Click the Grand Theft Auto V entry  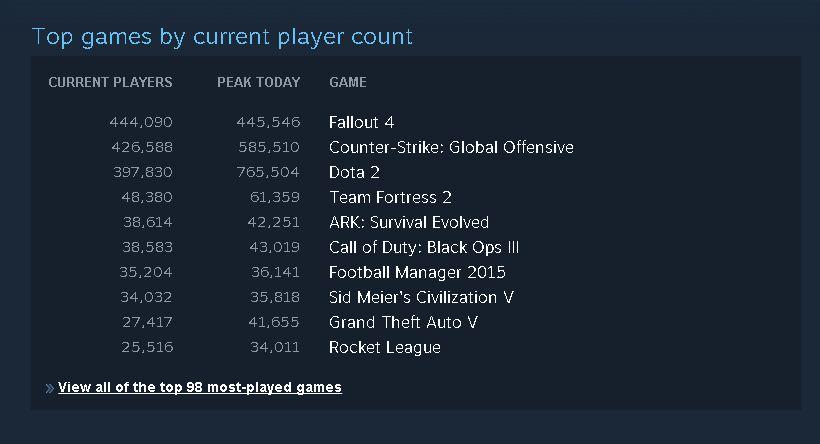[403, 322]
